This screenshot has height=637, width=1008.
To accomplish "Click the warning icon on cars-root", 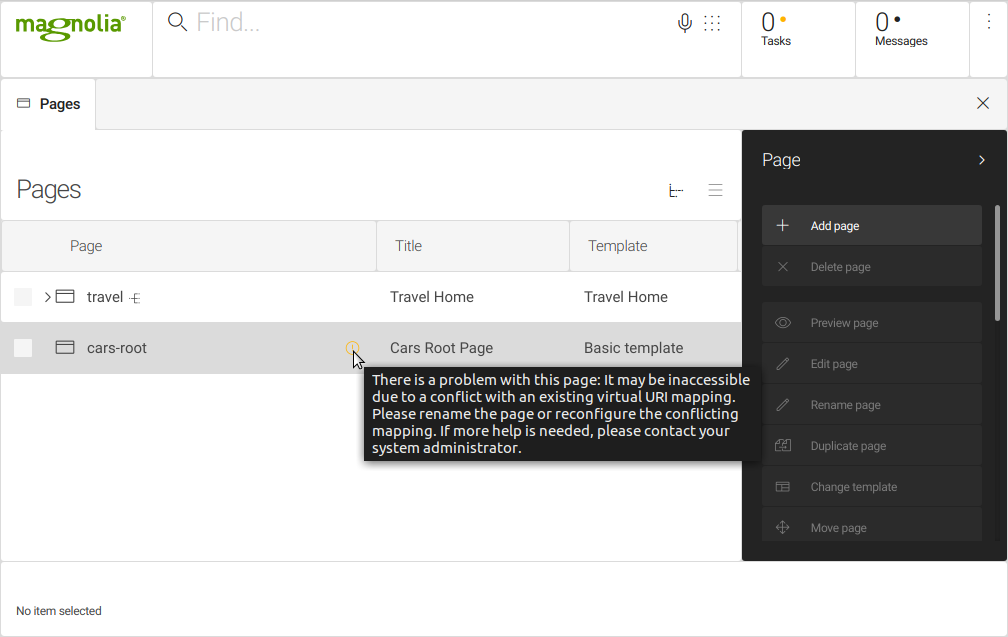I will [352, 348].
